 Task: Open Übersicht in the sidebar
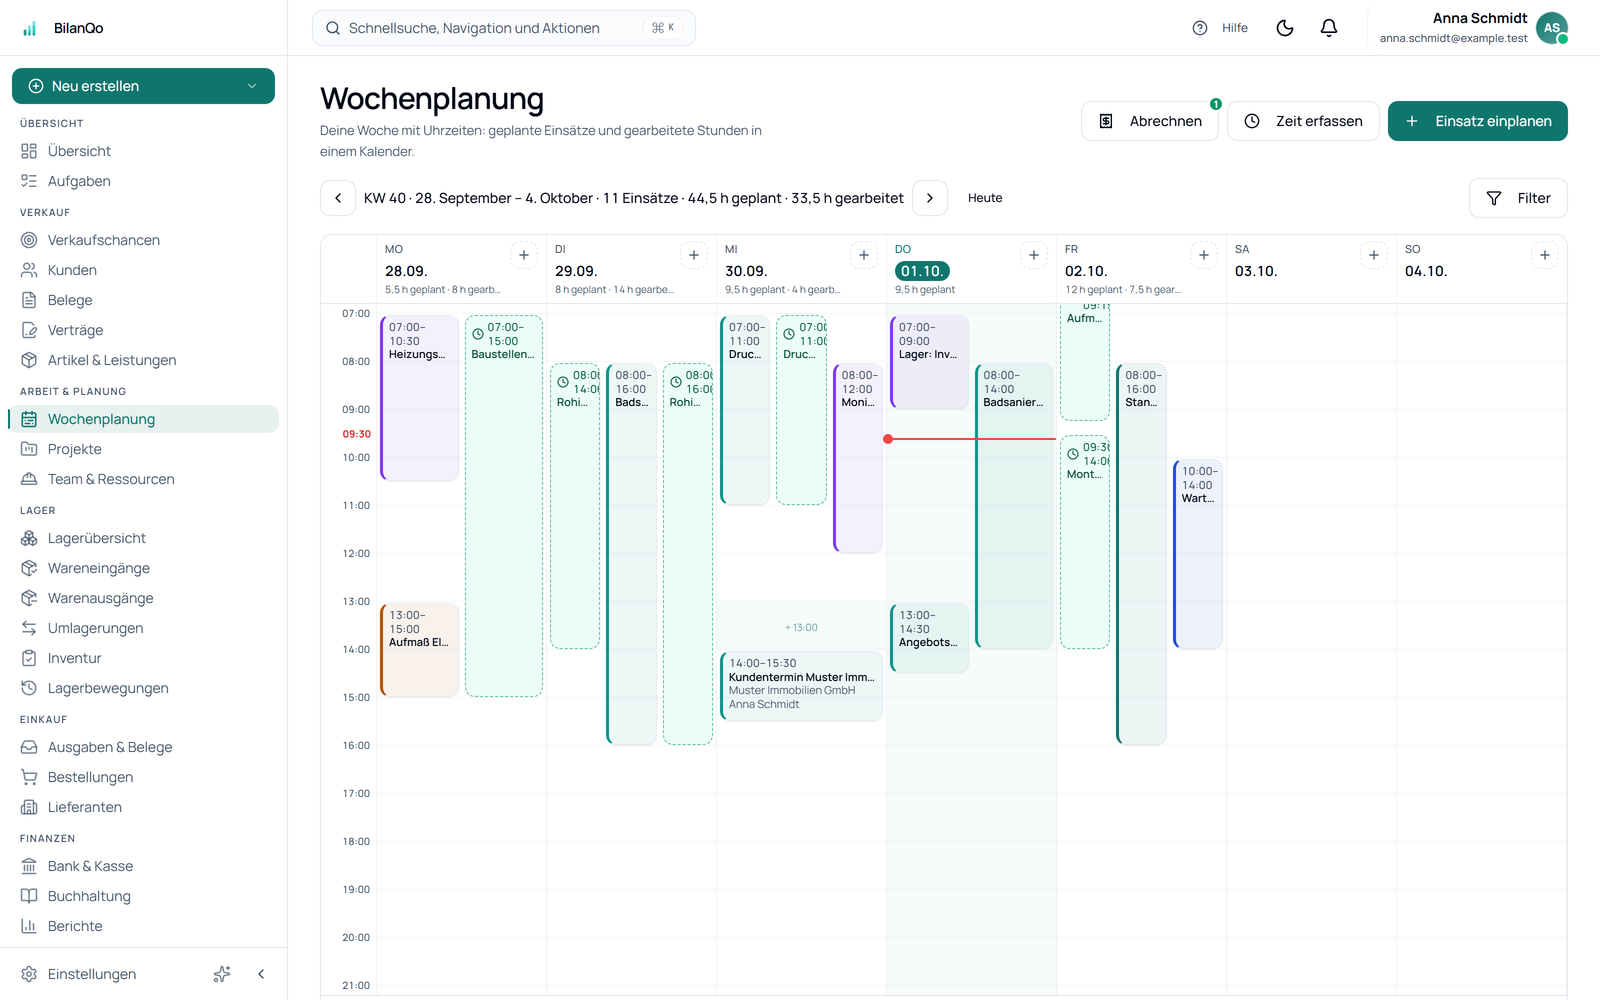[x=143, y=151]
